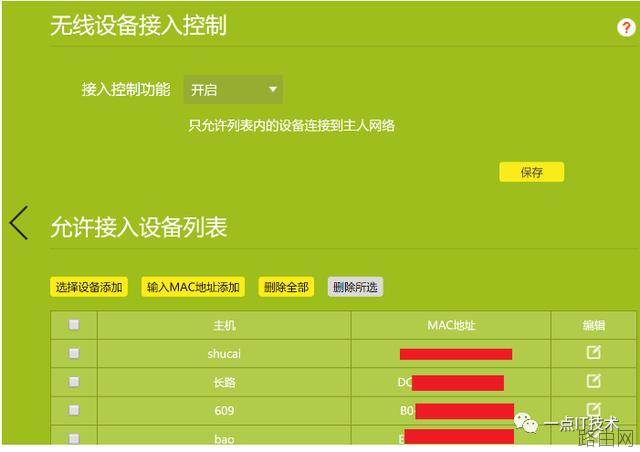The height and width of the screenshot is (452, 640).
Task: Open the 接入控制功能 dropdown showing 开启
Action: [233, 89]
